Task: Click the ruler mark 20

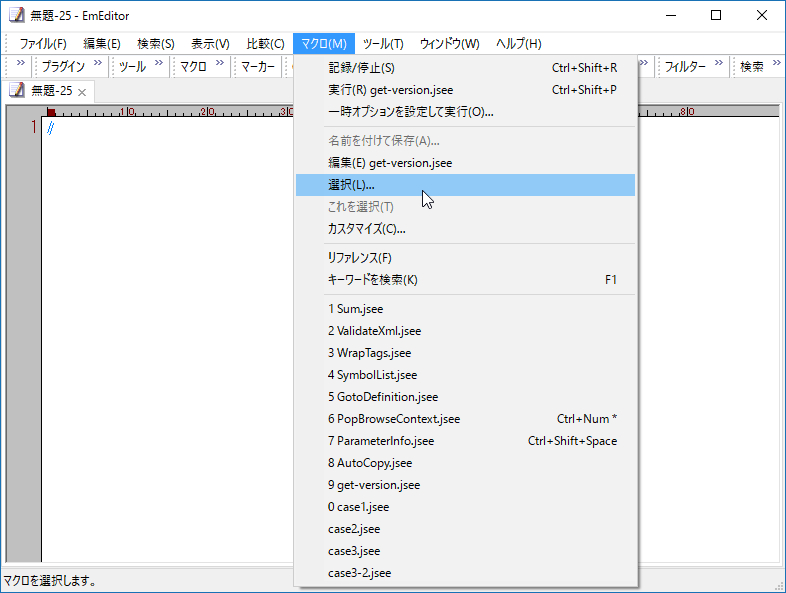Action: point(208,112)
